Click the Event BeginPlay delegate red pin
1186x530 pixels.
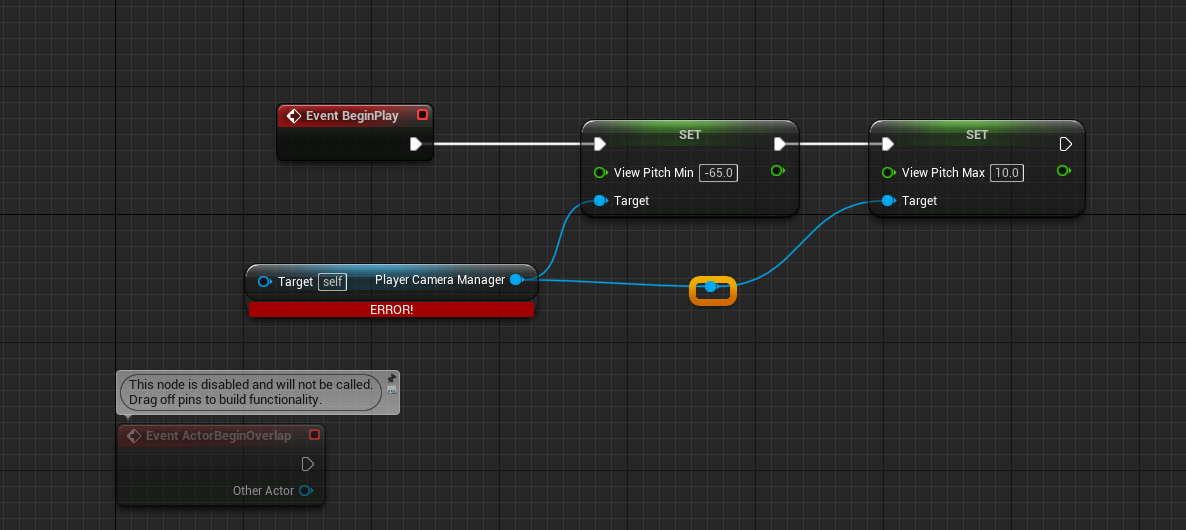[x=423, y=116]
